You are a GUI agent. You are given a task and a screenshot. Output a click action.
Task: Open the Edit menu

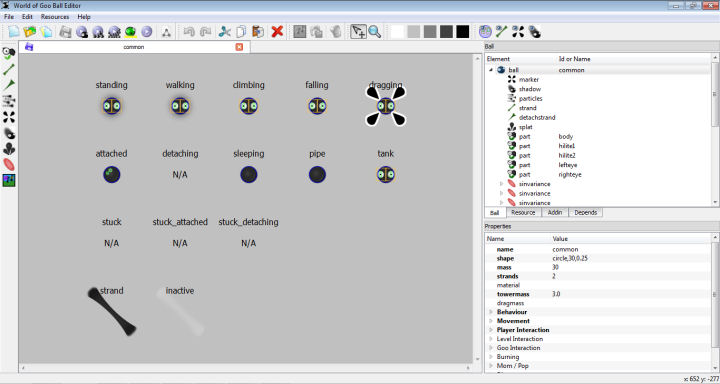pos(27,17)
